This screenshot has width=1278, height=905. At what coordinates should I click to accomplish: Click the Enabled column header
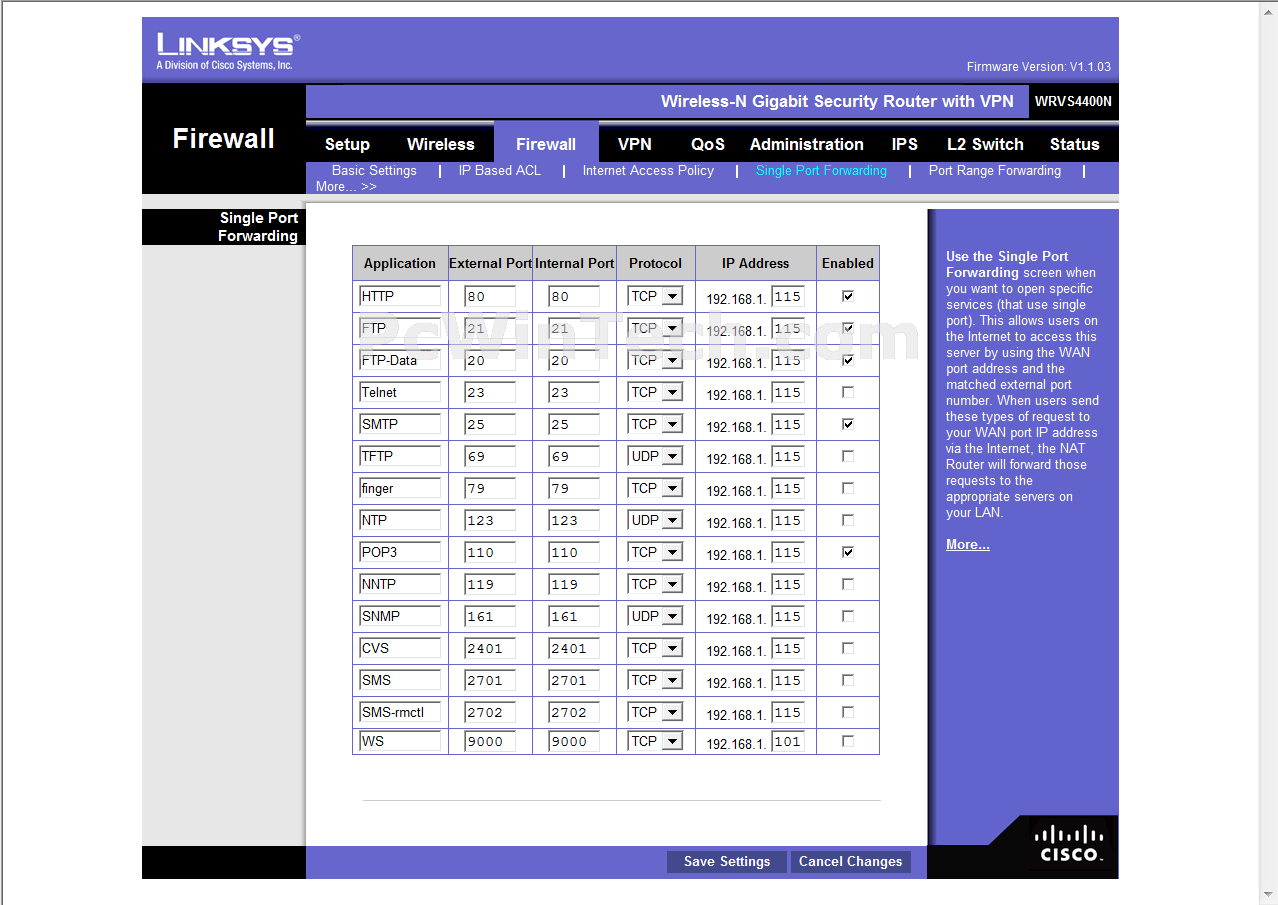[848, 263]
